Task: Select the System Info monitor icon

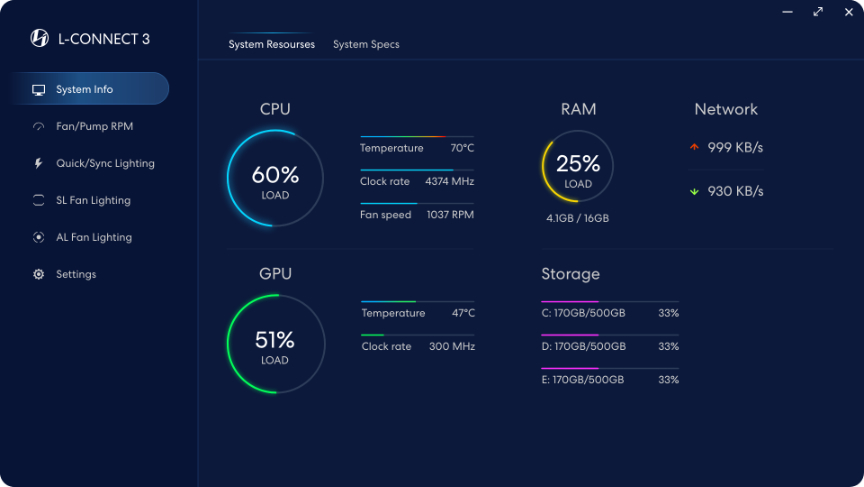Action: click(x=39, y=90)
